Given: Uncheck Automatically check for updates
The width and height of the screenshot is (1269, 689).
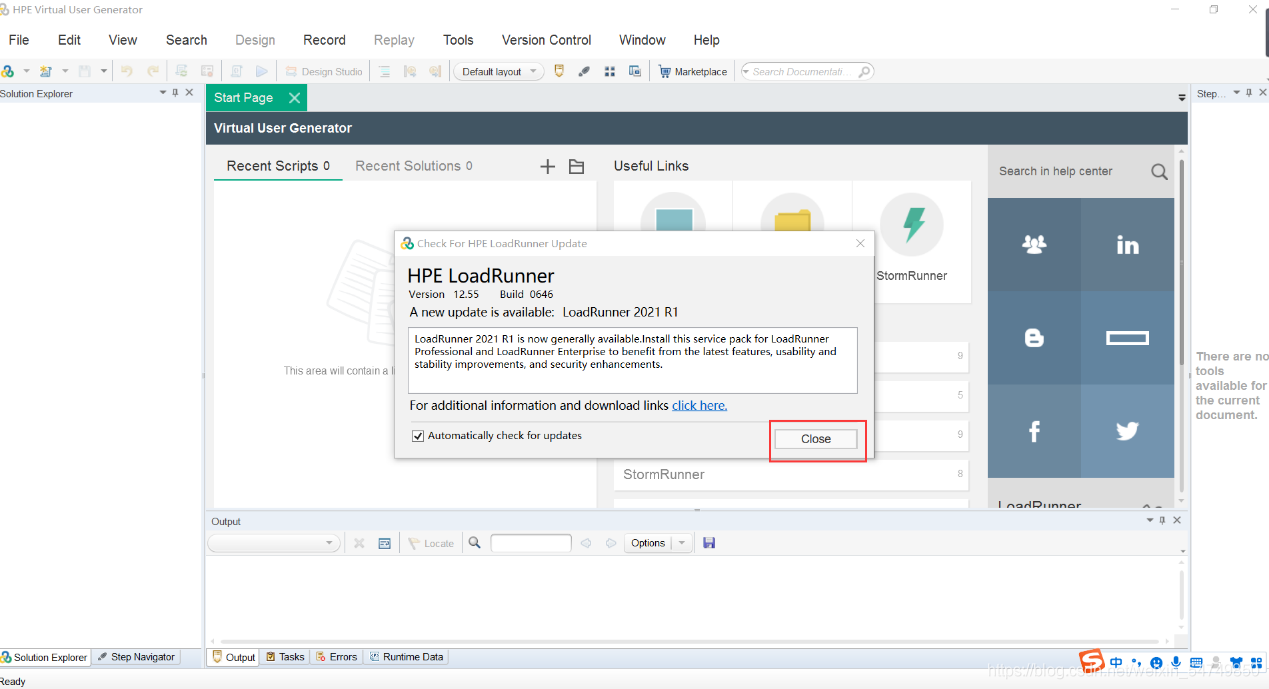Looking at the screenshot, I should (x=418, y=436).
